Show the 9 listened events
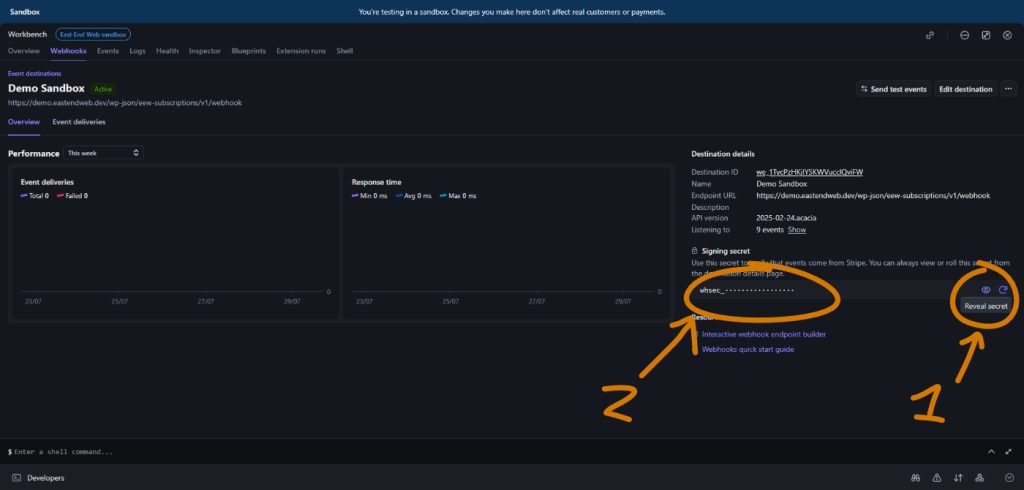 (x=797, y=230)
